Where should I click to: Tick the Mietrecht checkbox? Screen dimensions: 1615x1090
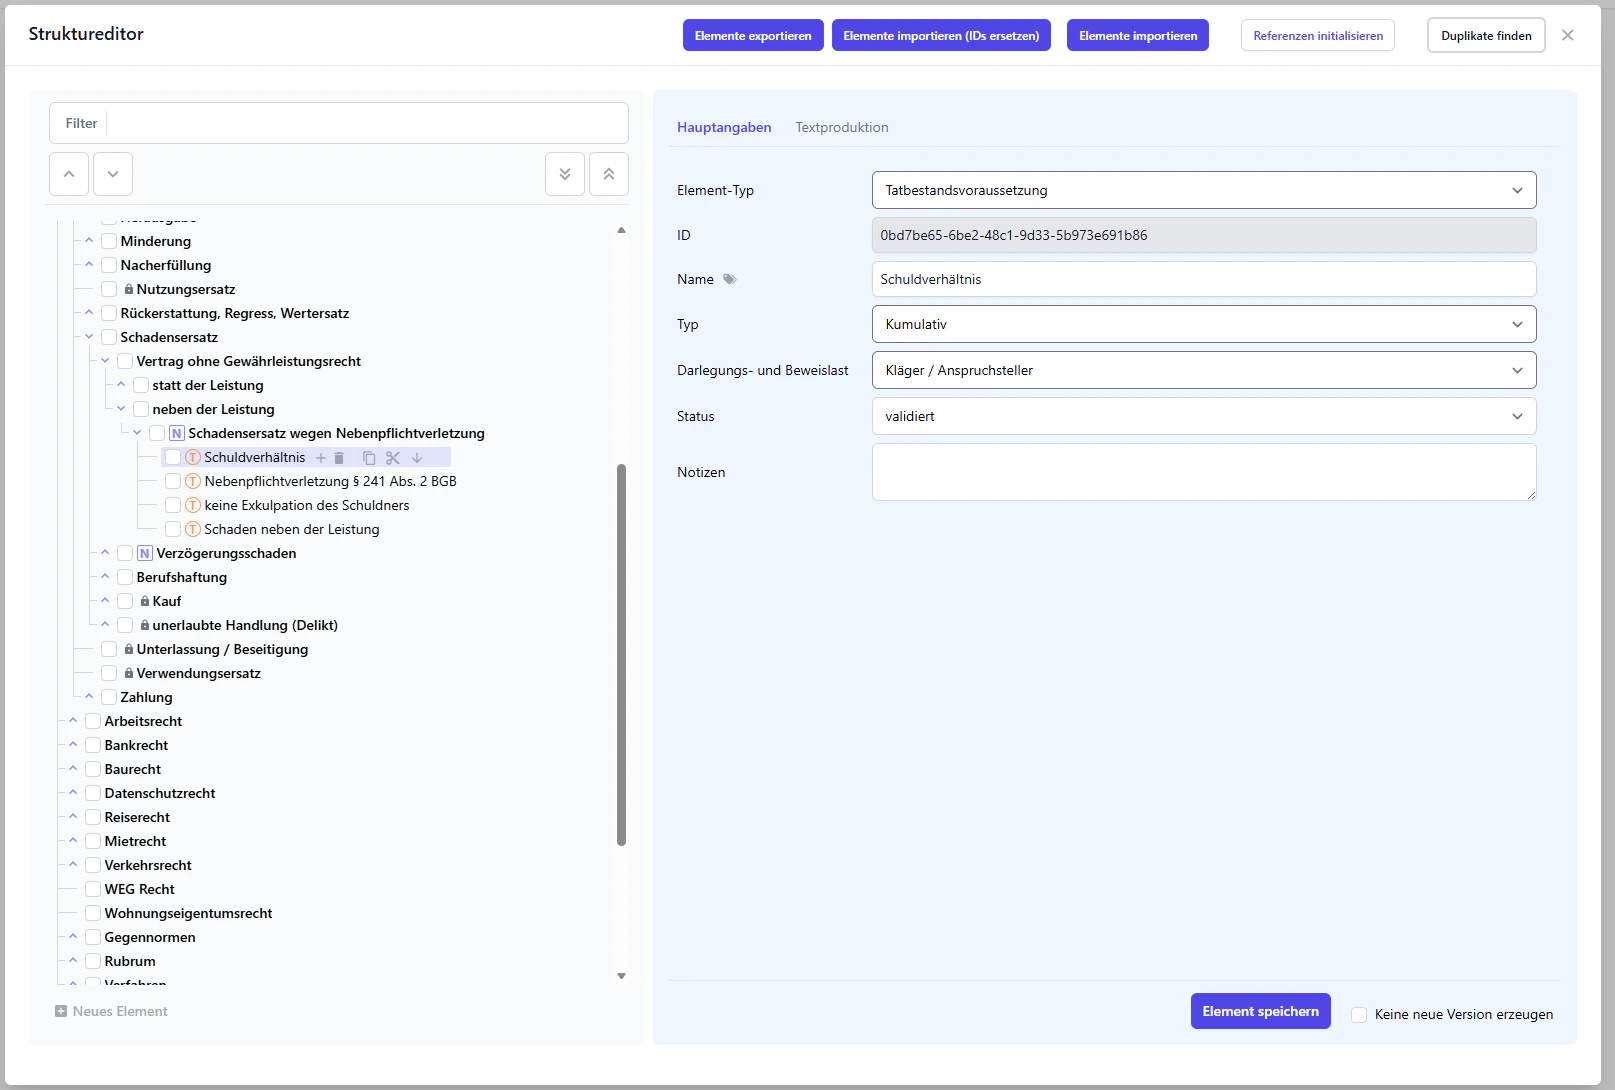point(93,841)
